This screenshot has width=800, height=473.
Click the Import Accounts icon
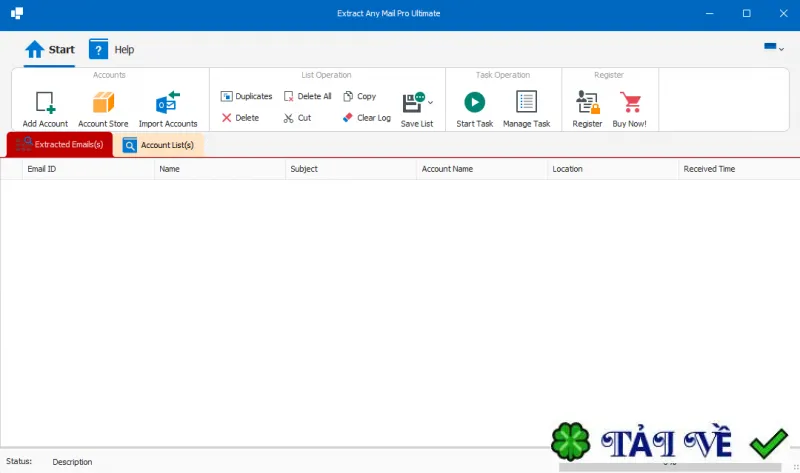coord(168,102)
